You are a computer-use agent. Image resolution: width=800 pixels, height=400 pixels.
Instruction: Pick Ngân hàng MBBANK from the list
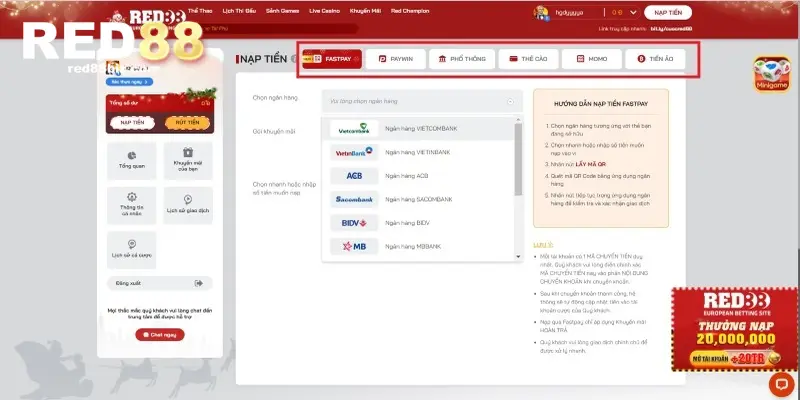[x=420, y=246]
